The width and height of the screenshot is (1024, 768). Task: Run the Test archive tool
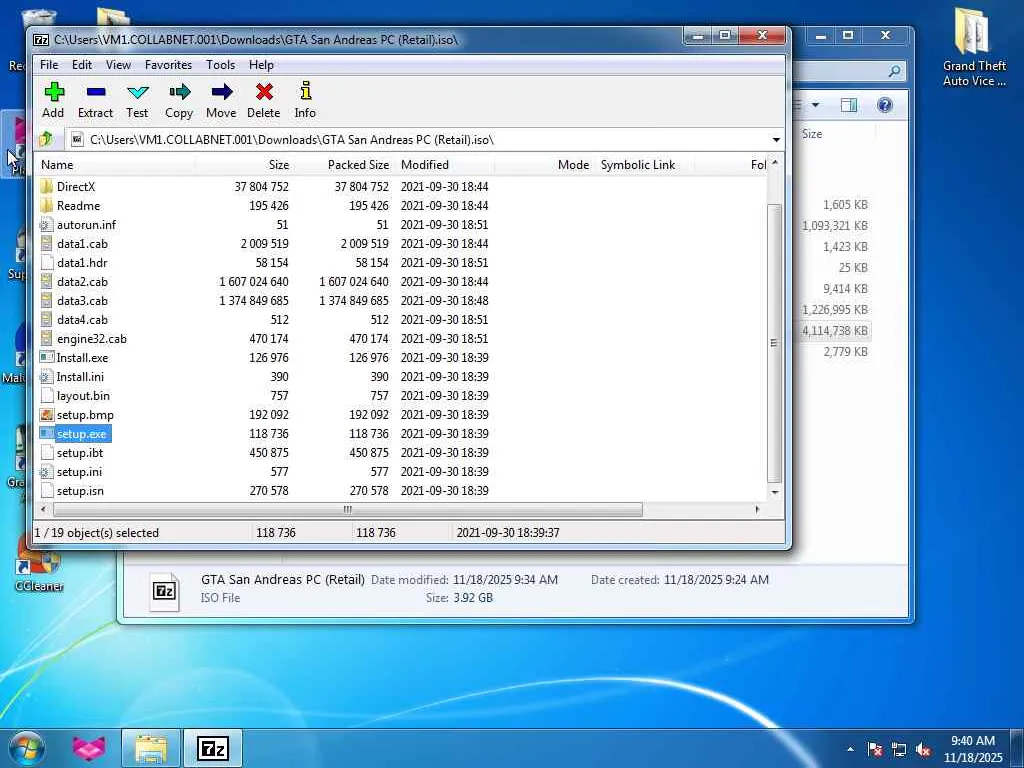pos(137,100)
